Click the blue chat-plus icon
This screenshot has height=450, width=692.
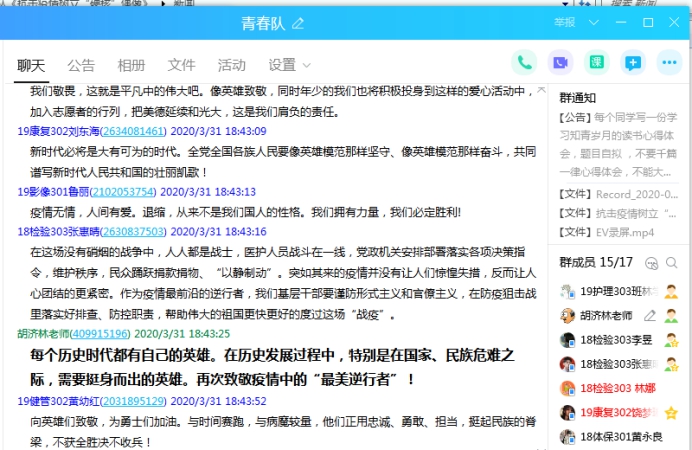click(x=632, y=62)
